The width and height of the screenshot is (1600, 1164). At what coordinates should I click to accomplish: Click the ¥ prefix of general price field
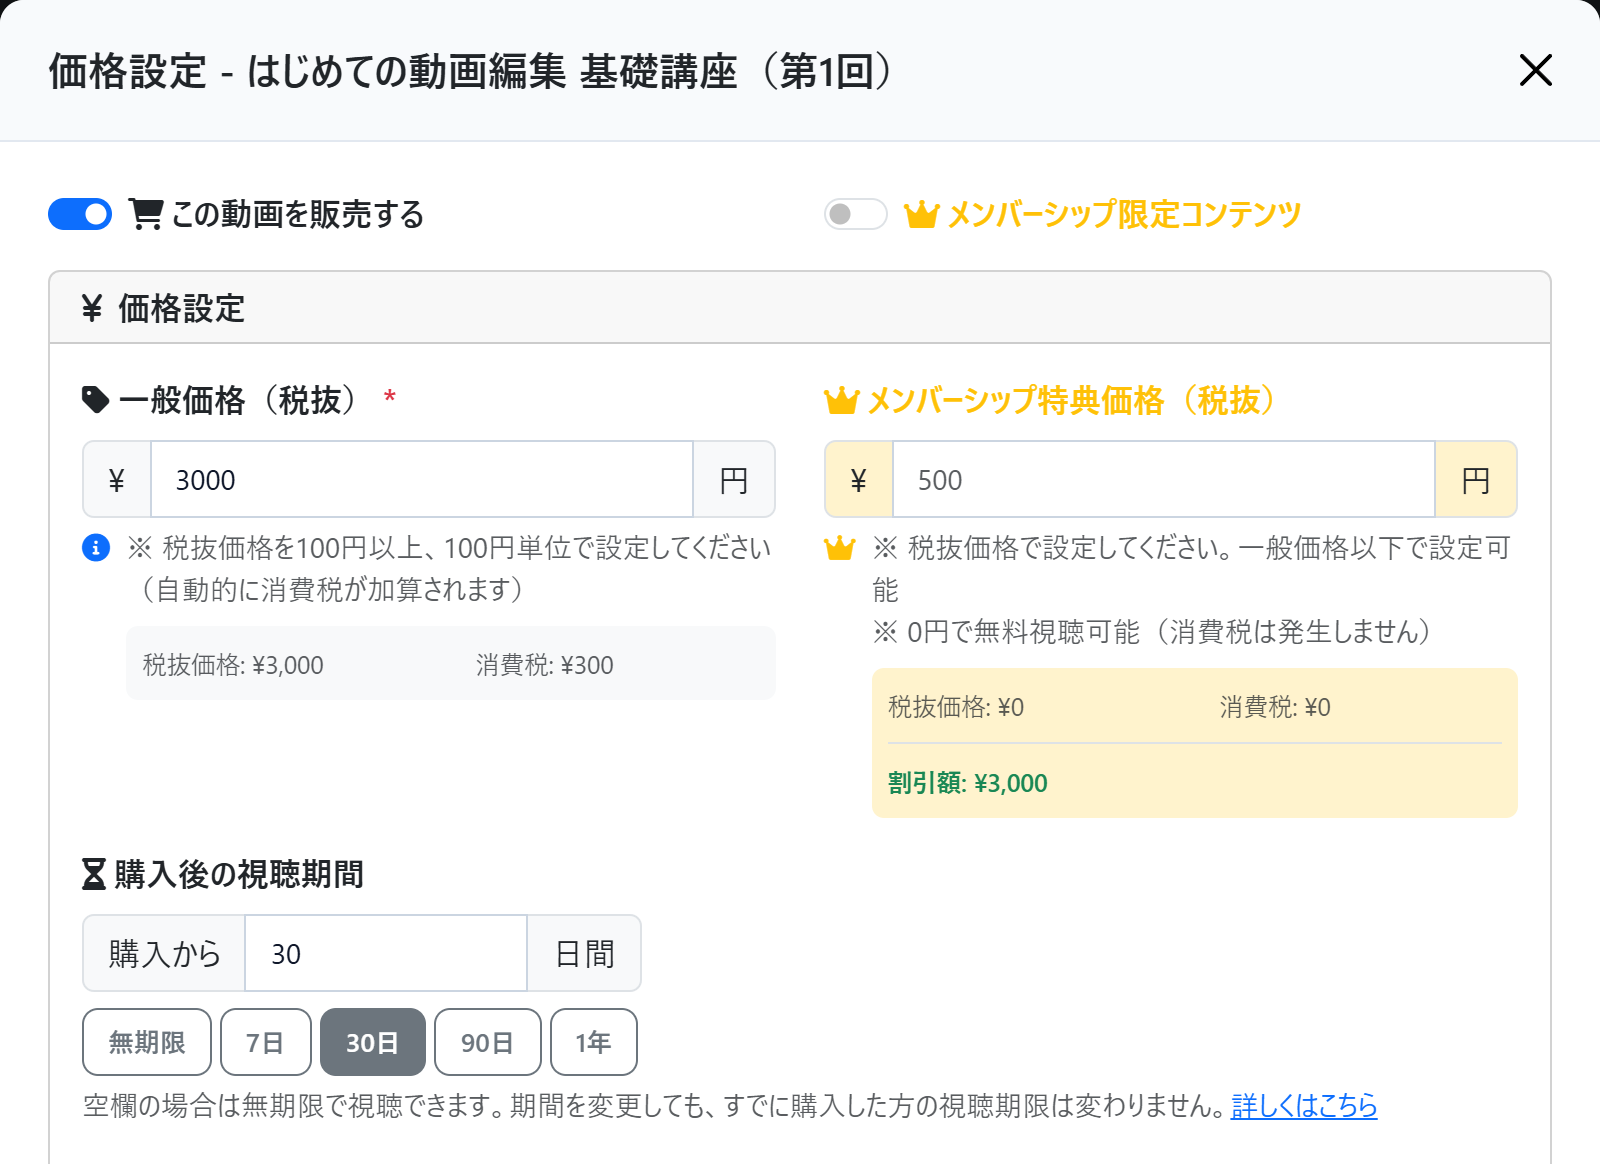pos(117,479)
